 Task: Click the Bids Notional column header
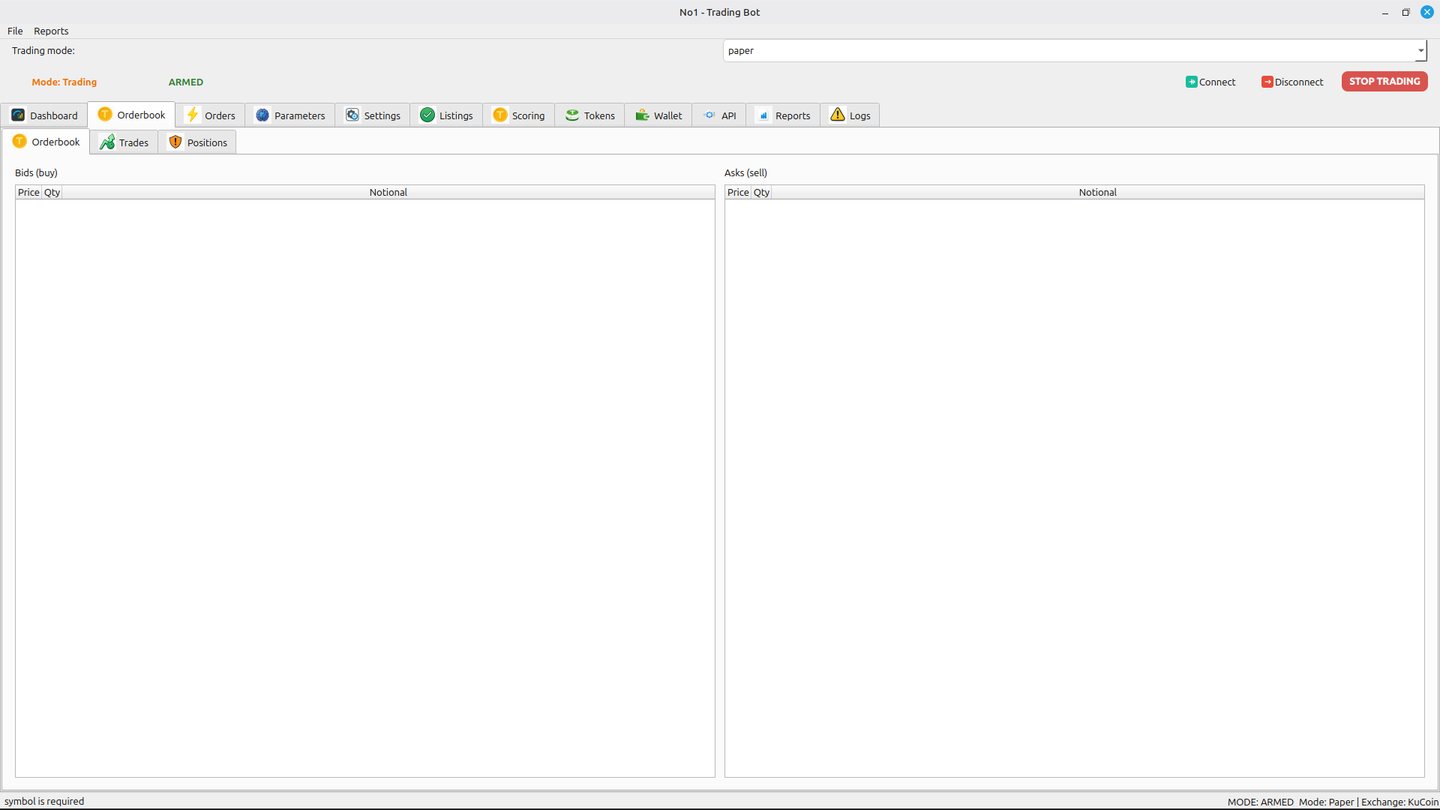pyautogui.click(x=388, y=192)
